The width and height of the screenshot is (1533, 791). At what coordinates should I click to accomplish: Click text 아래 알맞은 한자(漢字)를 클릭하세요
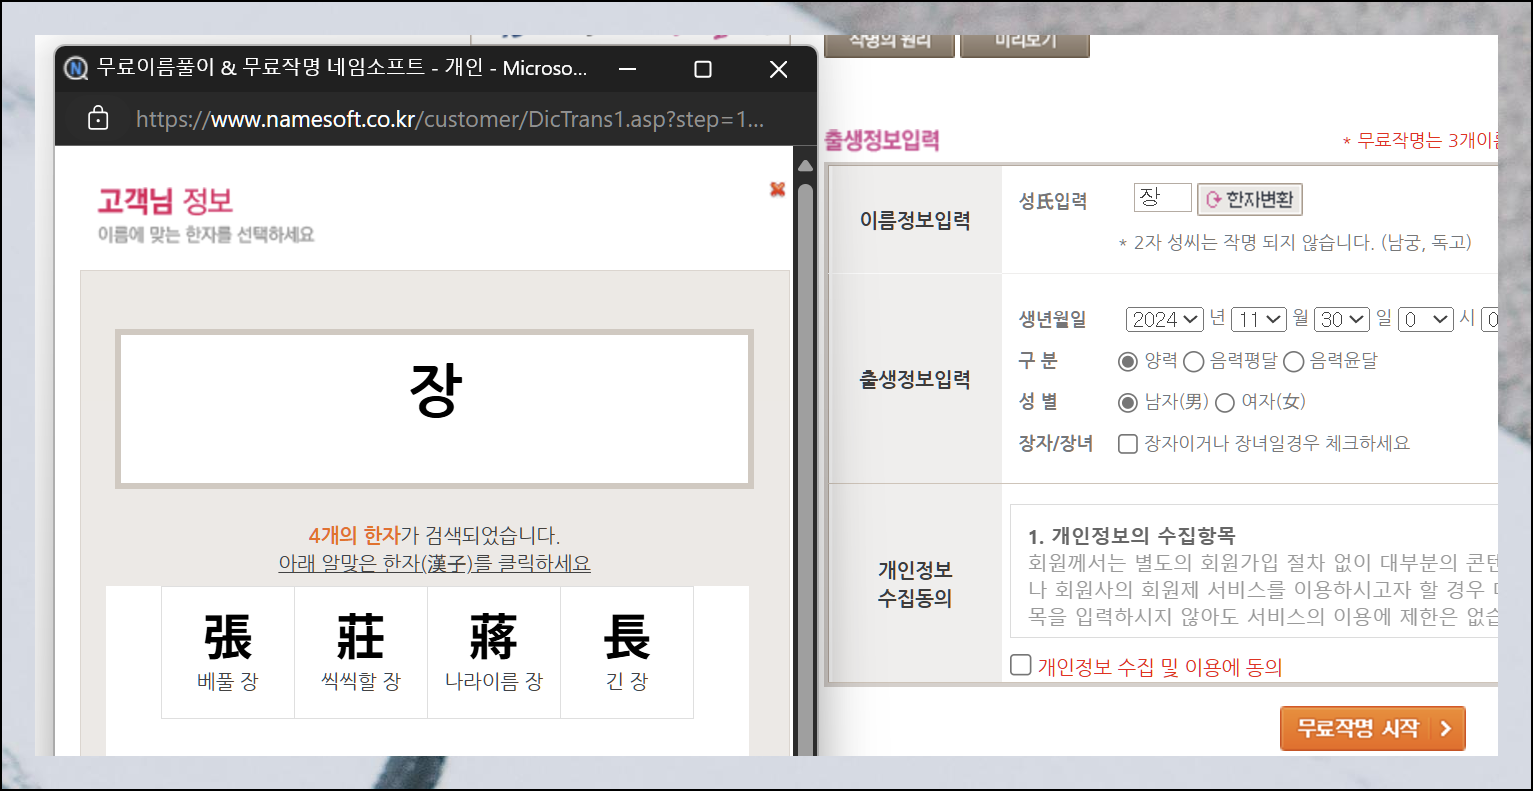[434, 563]
